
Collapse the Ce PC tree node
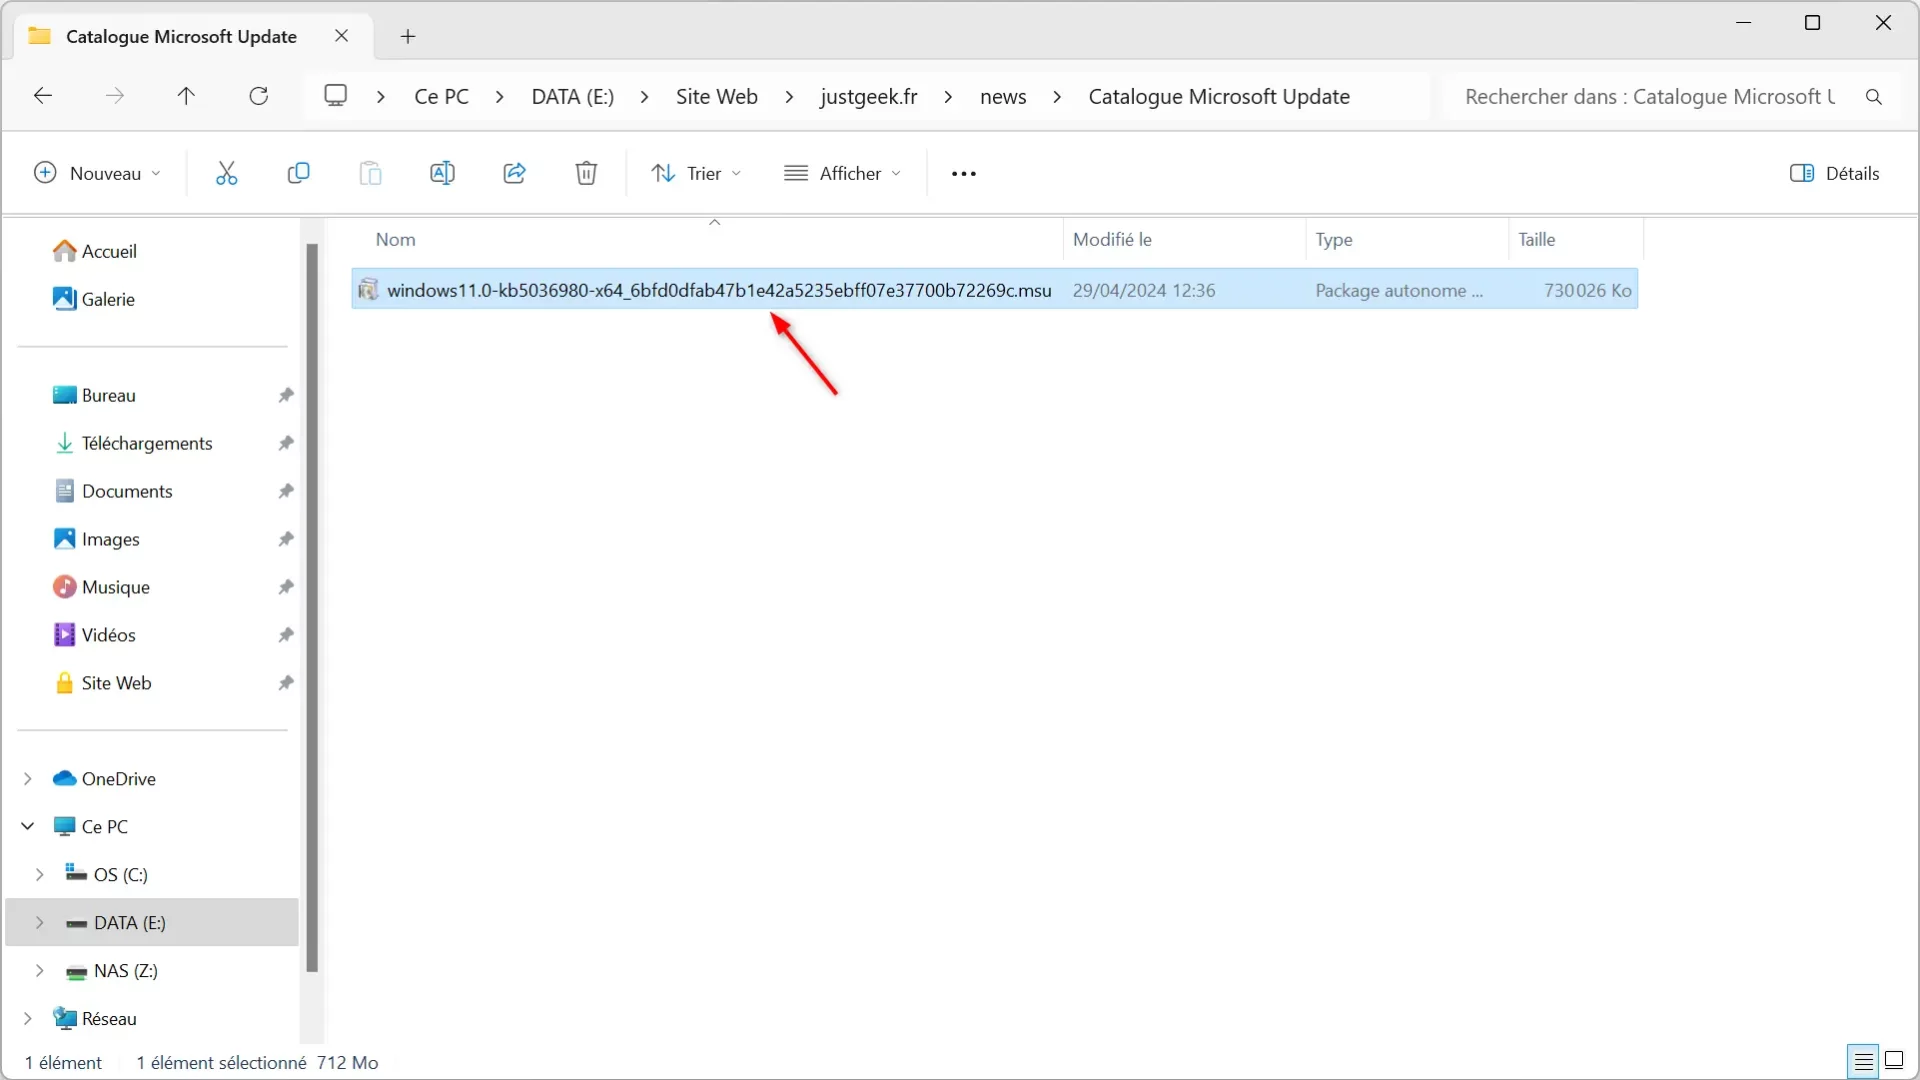coord(28,826)
